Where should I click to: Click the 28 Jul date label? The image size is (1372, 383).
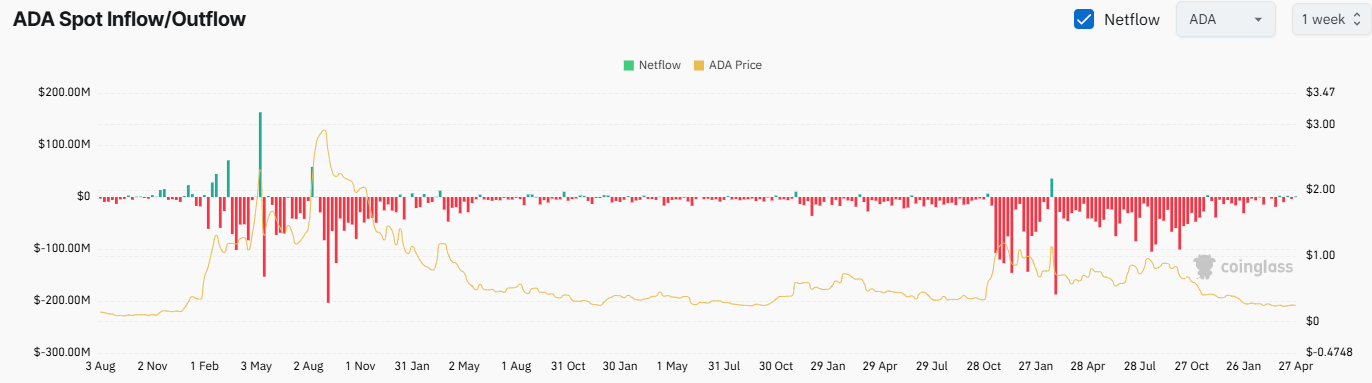point(1140,367)
